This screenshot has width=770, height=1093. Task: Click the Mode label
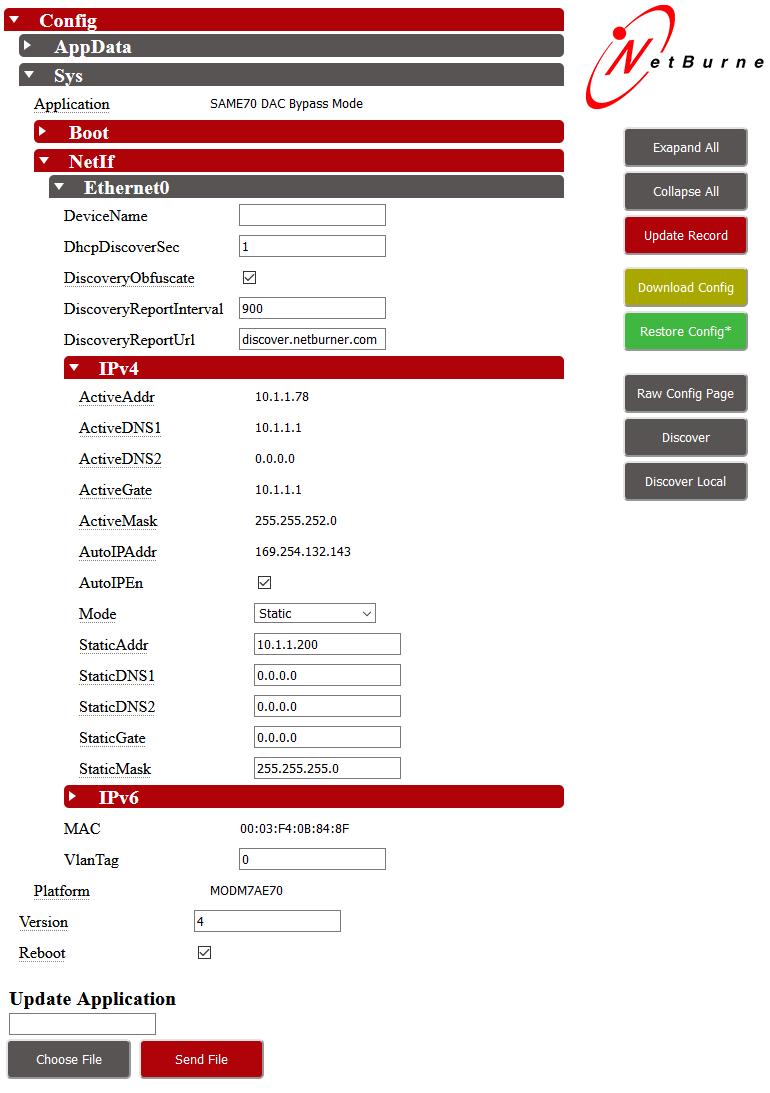pyautogui.click(x=98, y=614)
